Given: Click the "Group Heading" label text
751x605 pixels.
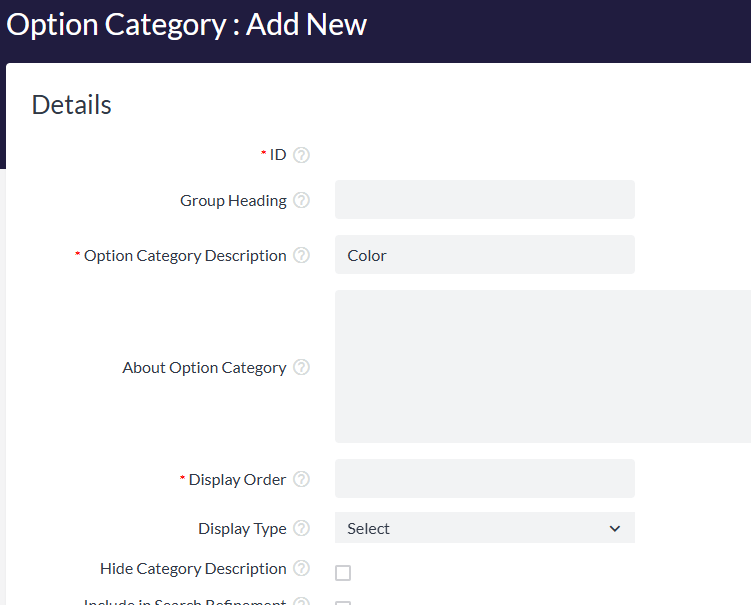Looking at the screenshot, I should 233,201.
